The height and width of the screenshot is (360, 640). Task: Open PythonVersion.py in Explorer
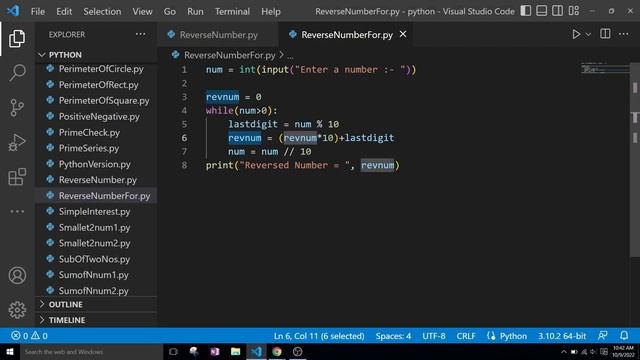[x=96, y=164]
